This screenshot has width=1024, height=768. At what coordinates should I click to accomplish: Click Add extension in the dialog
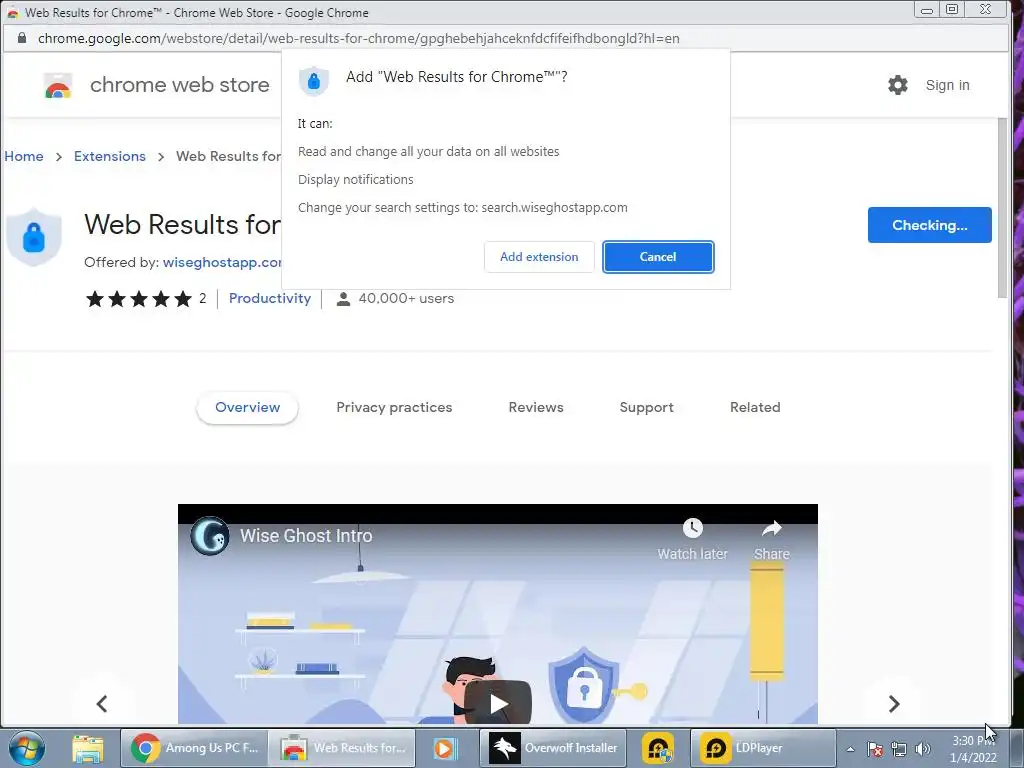point(539,257)
